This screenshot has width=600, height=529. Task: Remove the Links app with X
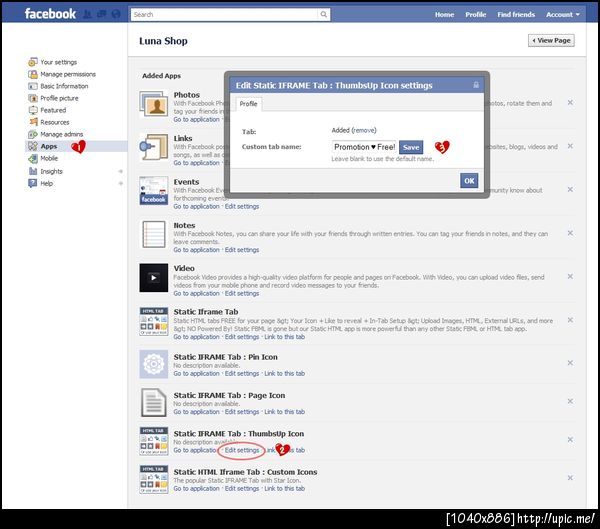click(x=570, y=146)
